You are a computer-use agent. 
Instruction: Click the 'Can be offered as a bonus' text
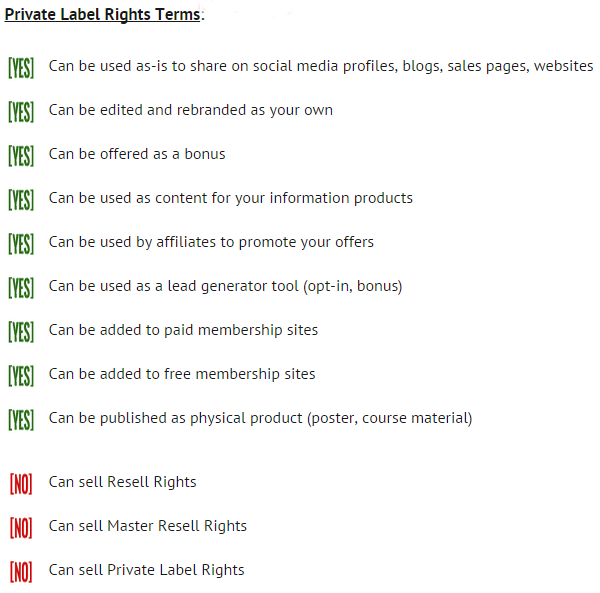coord(137,154)
